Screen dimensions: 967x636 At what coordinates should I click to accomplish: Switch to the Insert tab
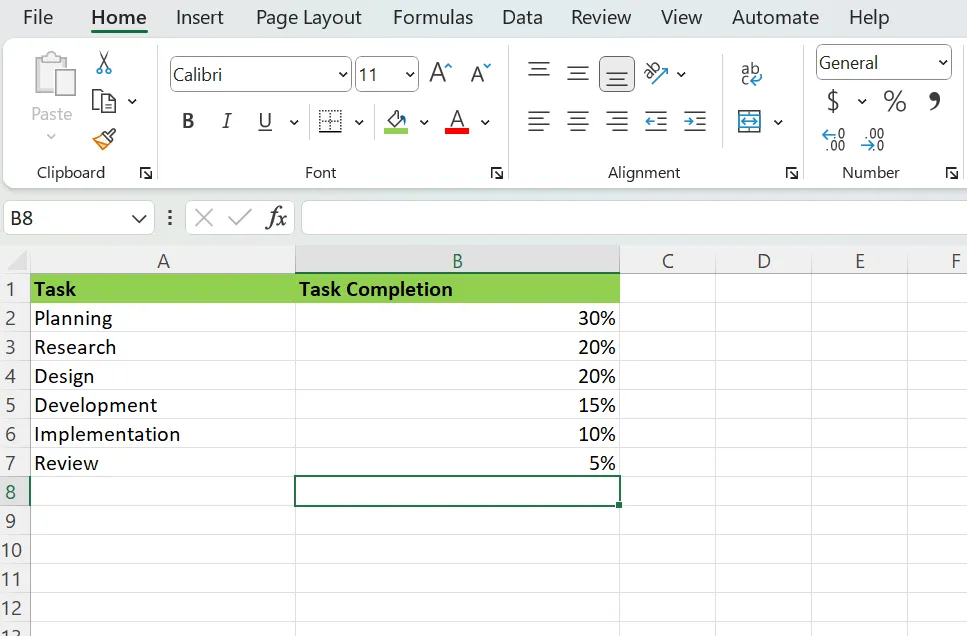pos(199,17)
